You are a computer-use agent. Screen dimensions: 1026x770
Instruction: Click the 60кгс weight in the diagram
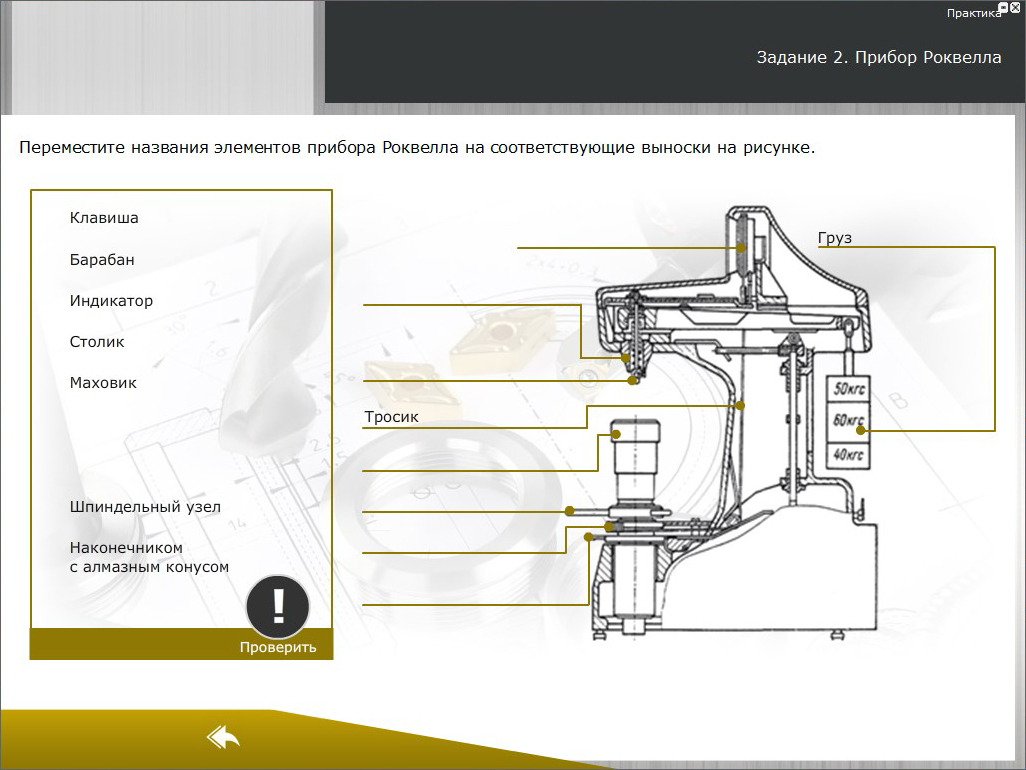coord(849,420)
